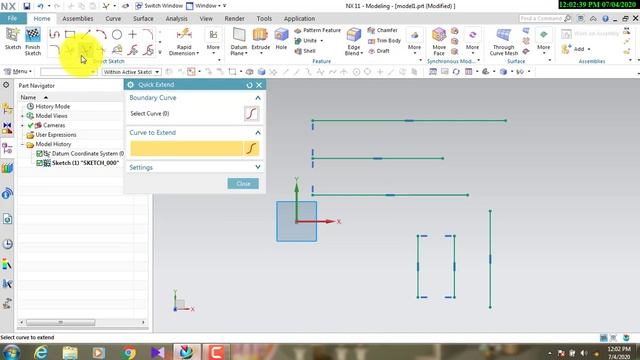640x360 pixels.
Task: Click the Datum Plane icon
Action: tap(239, 35)
